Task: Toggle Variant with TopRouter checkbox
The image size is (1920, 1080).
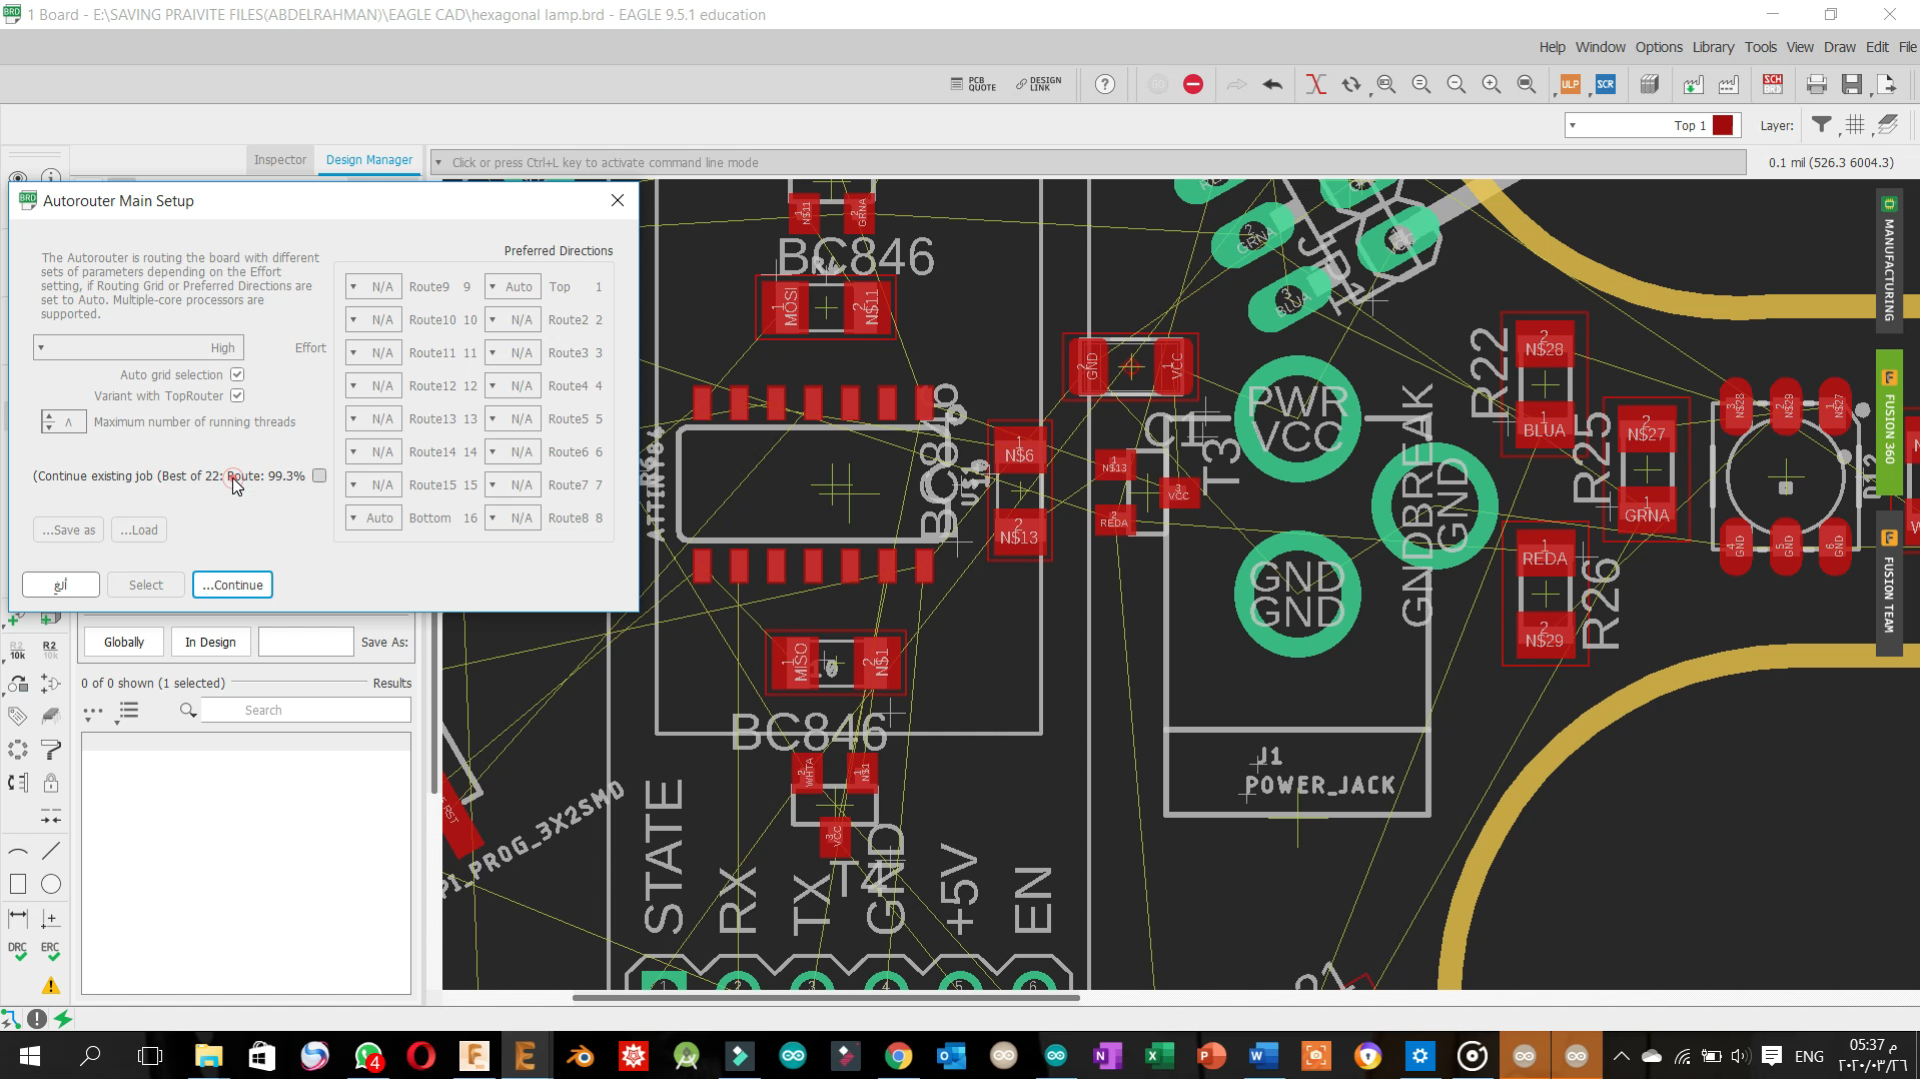Action: [x=237, y=395]
